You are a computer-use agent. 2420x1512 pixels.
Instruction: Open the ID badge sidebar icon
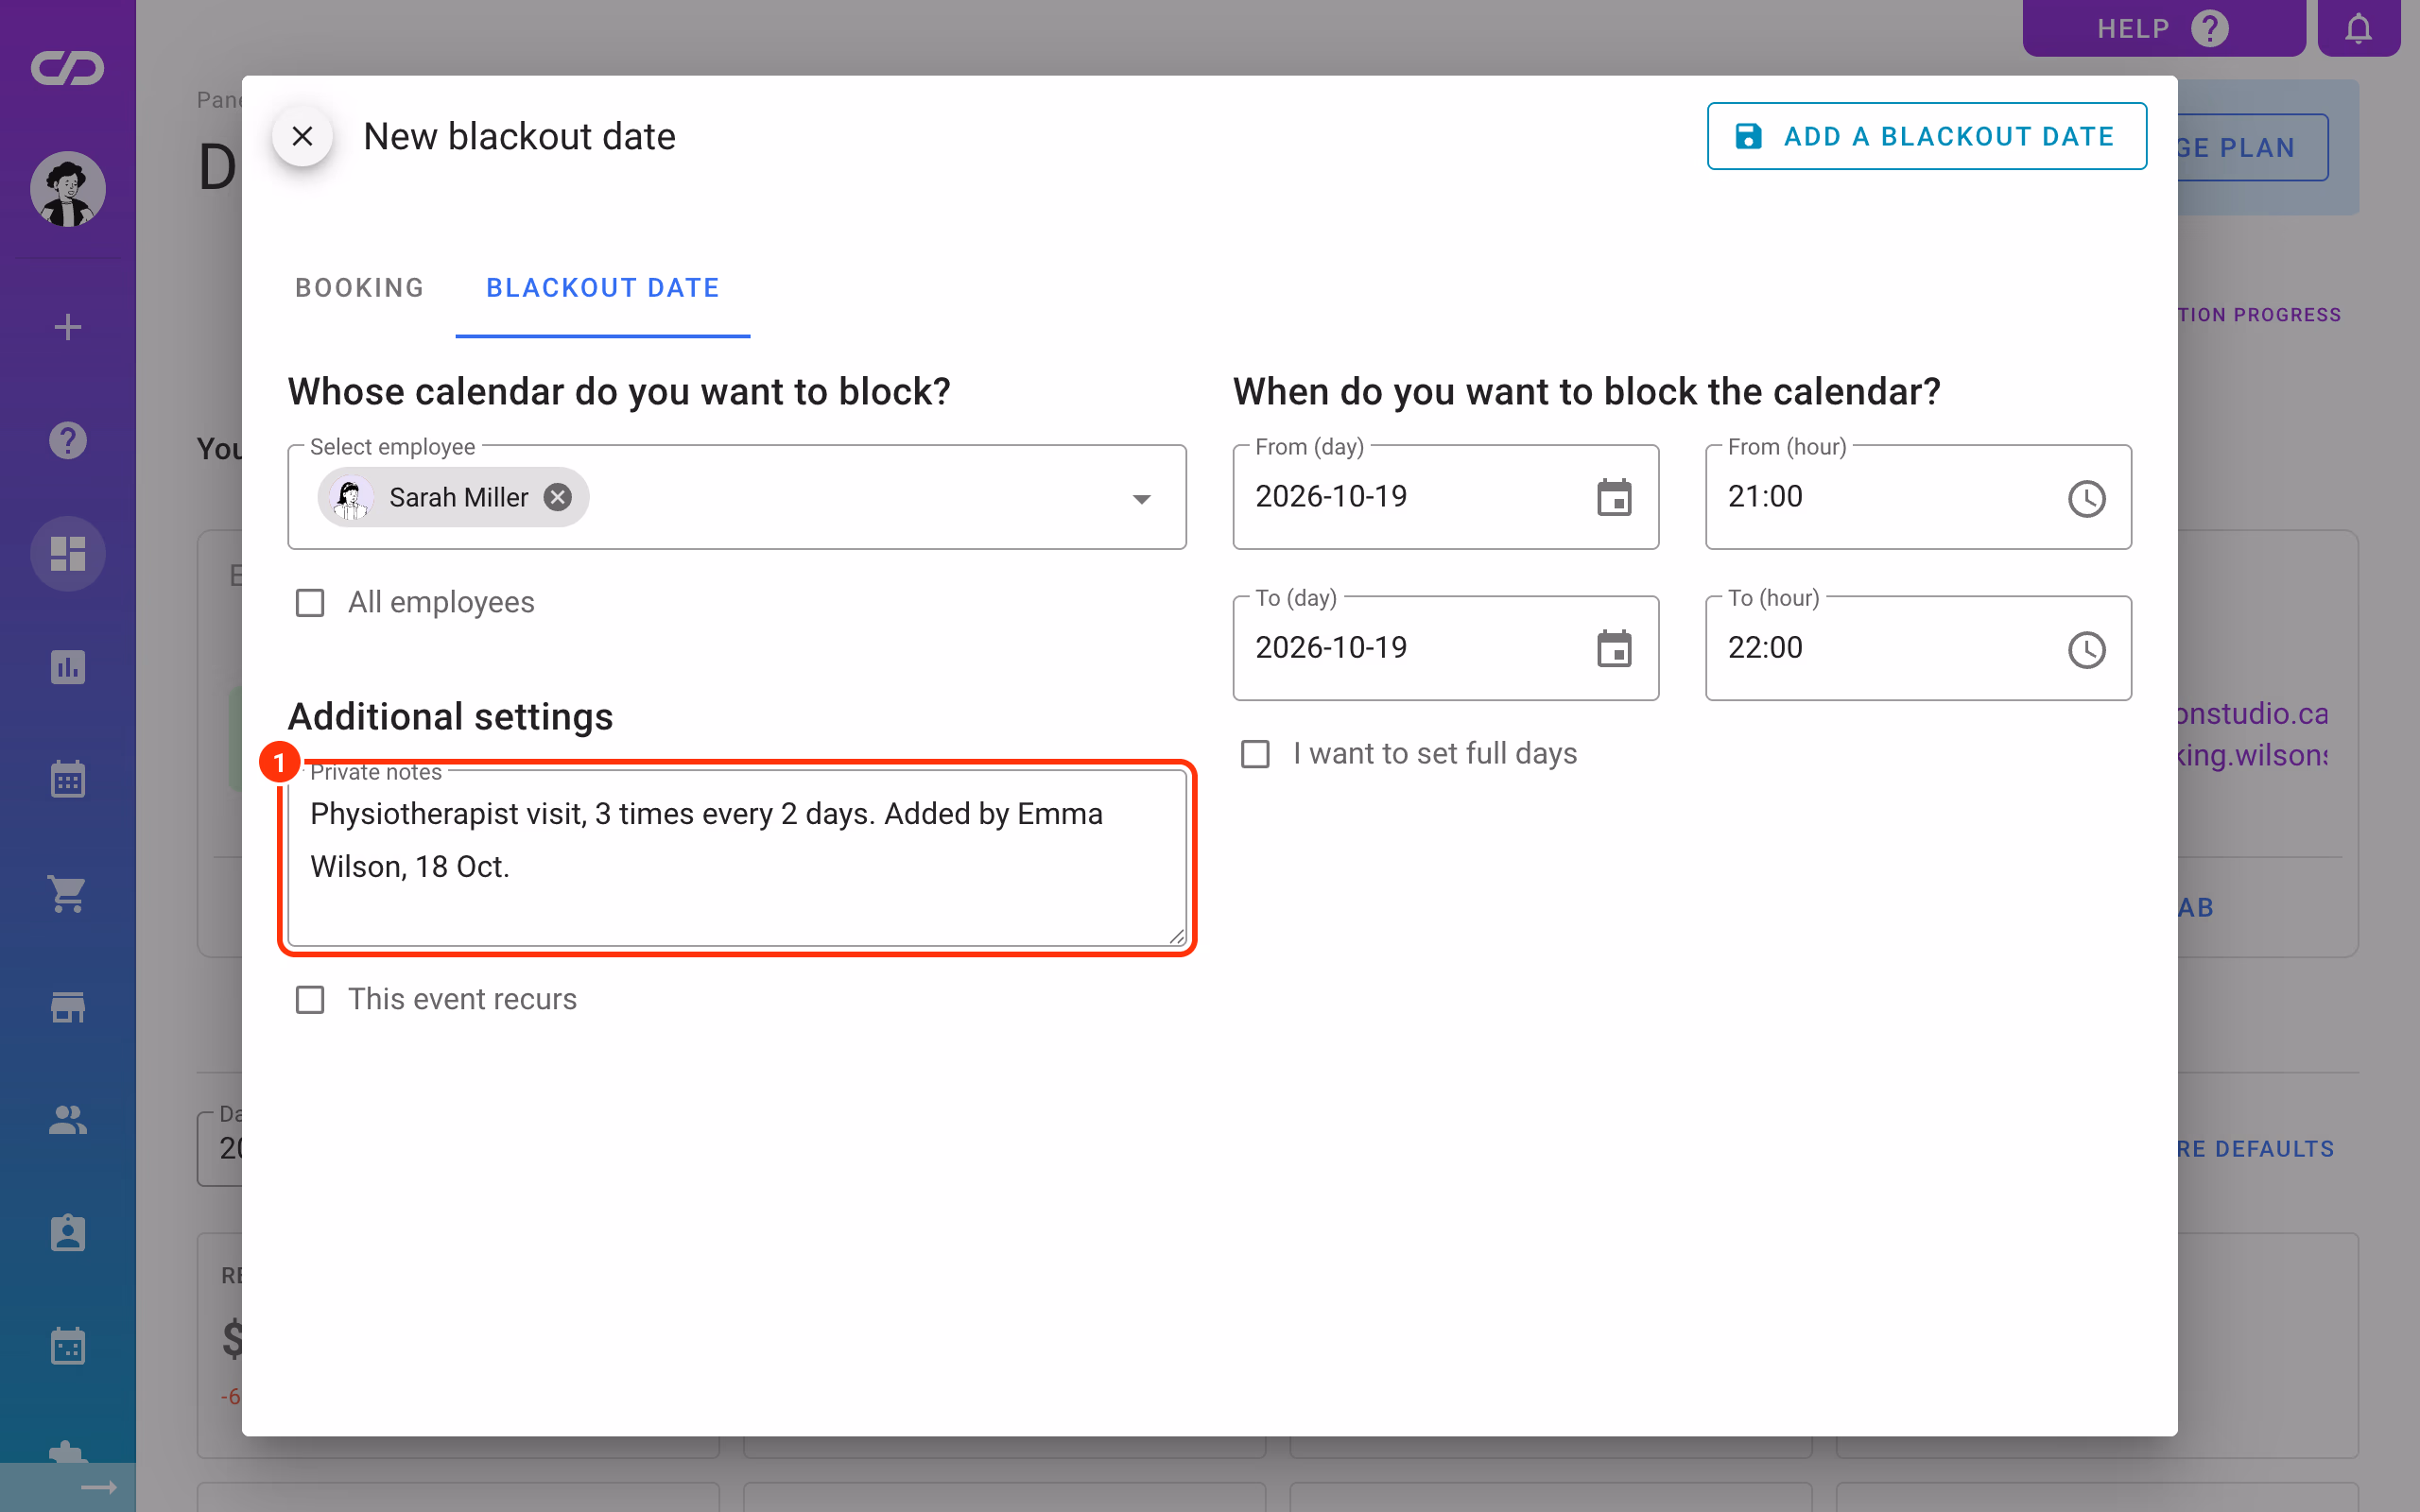point(68,1234)
